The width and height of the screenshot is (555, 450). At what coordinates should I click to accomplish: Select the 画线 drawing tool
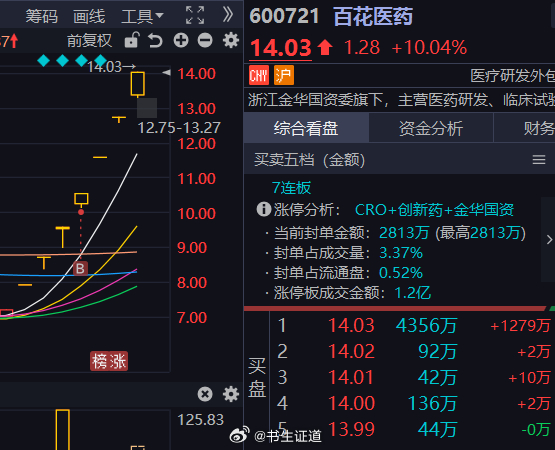coord(89,16)
